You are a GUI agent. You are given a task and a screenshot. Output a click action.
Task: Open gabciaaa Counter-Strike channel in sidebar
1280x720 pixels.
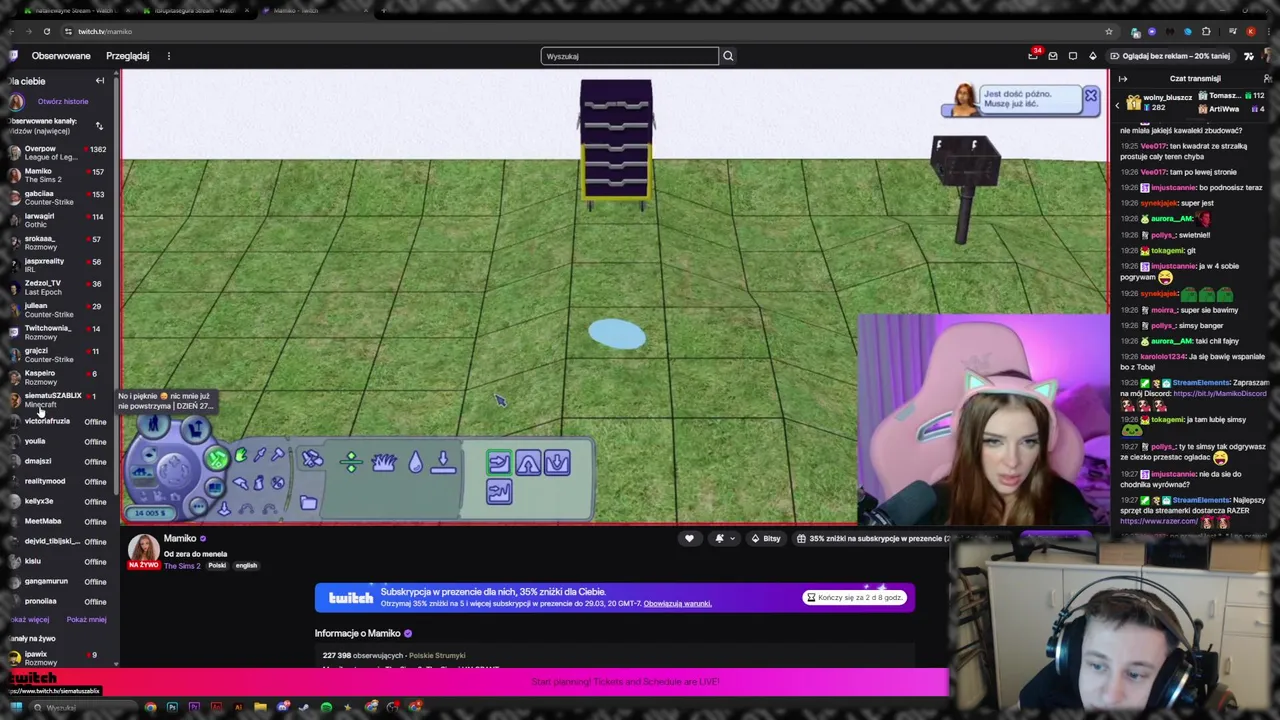pos(60,198)
